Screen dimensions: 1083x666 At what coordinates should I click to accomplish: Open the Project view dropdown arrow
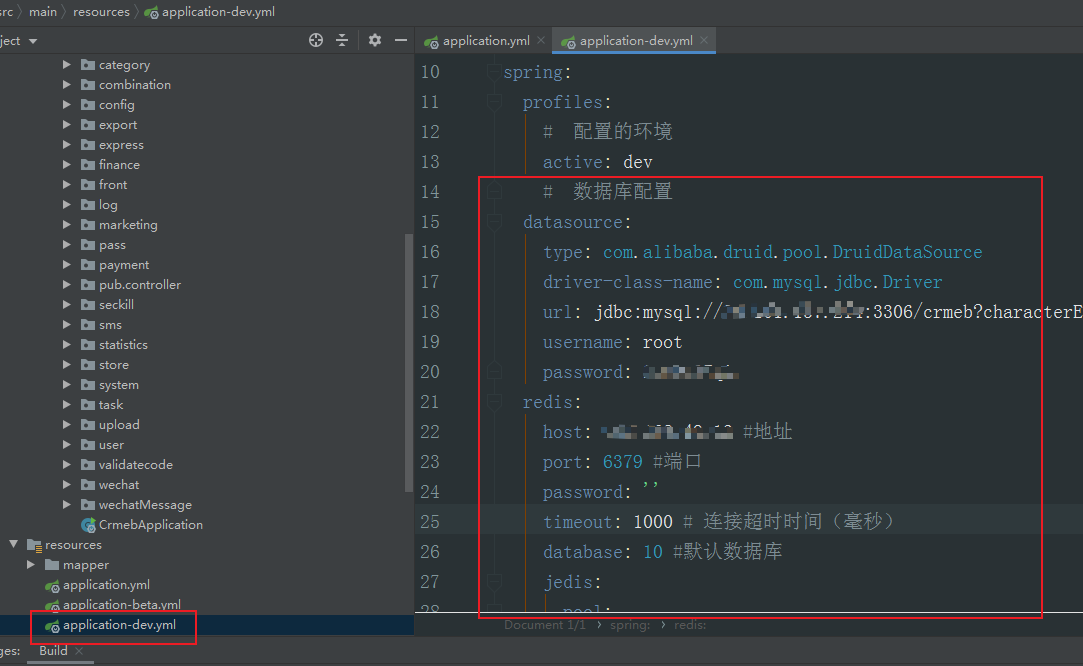(32, 41)
